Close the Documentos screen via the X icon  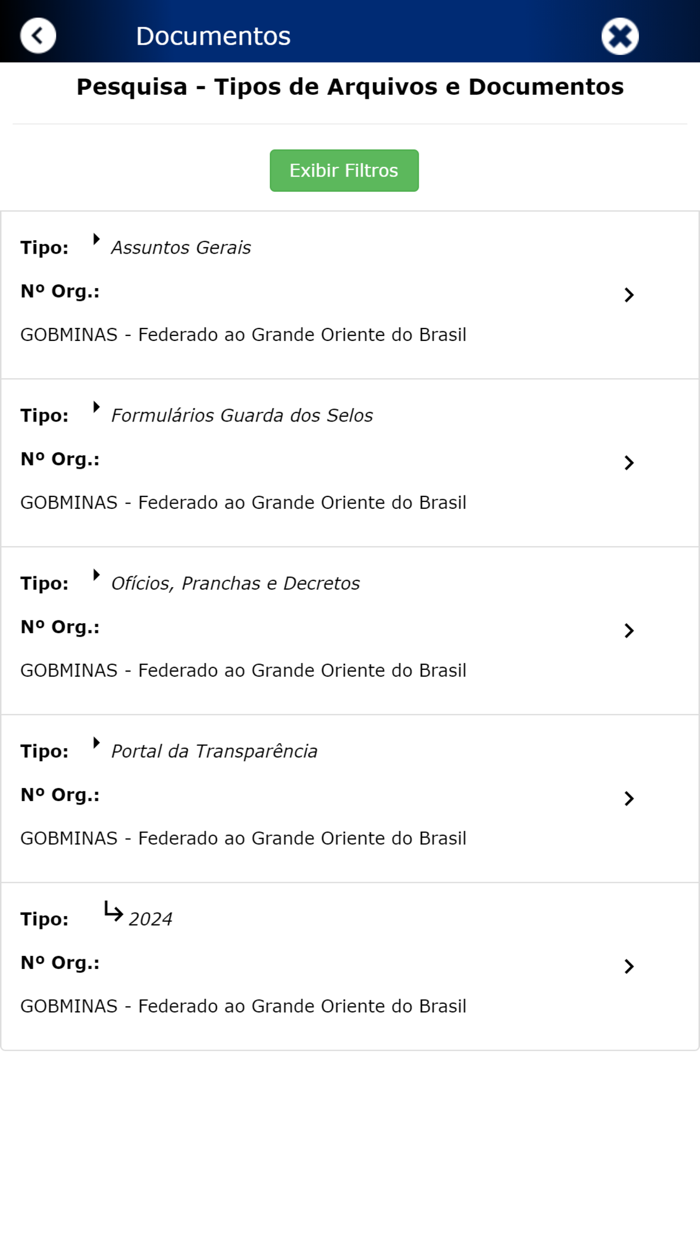tap(620, 34)
